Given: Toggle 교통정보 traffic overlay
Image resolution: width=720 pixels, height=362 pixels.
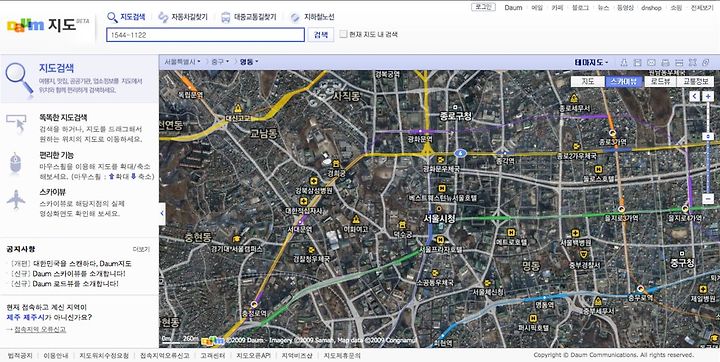Looking at the screenshot, I should 696,82.
